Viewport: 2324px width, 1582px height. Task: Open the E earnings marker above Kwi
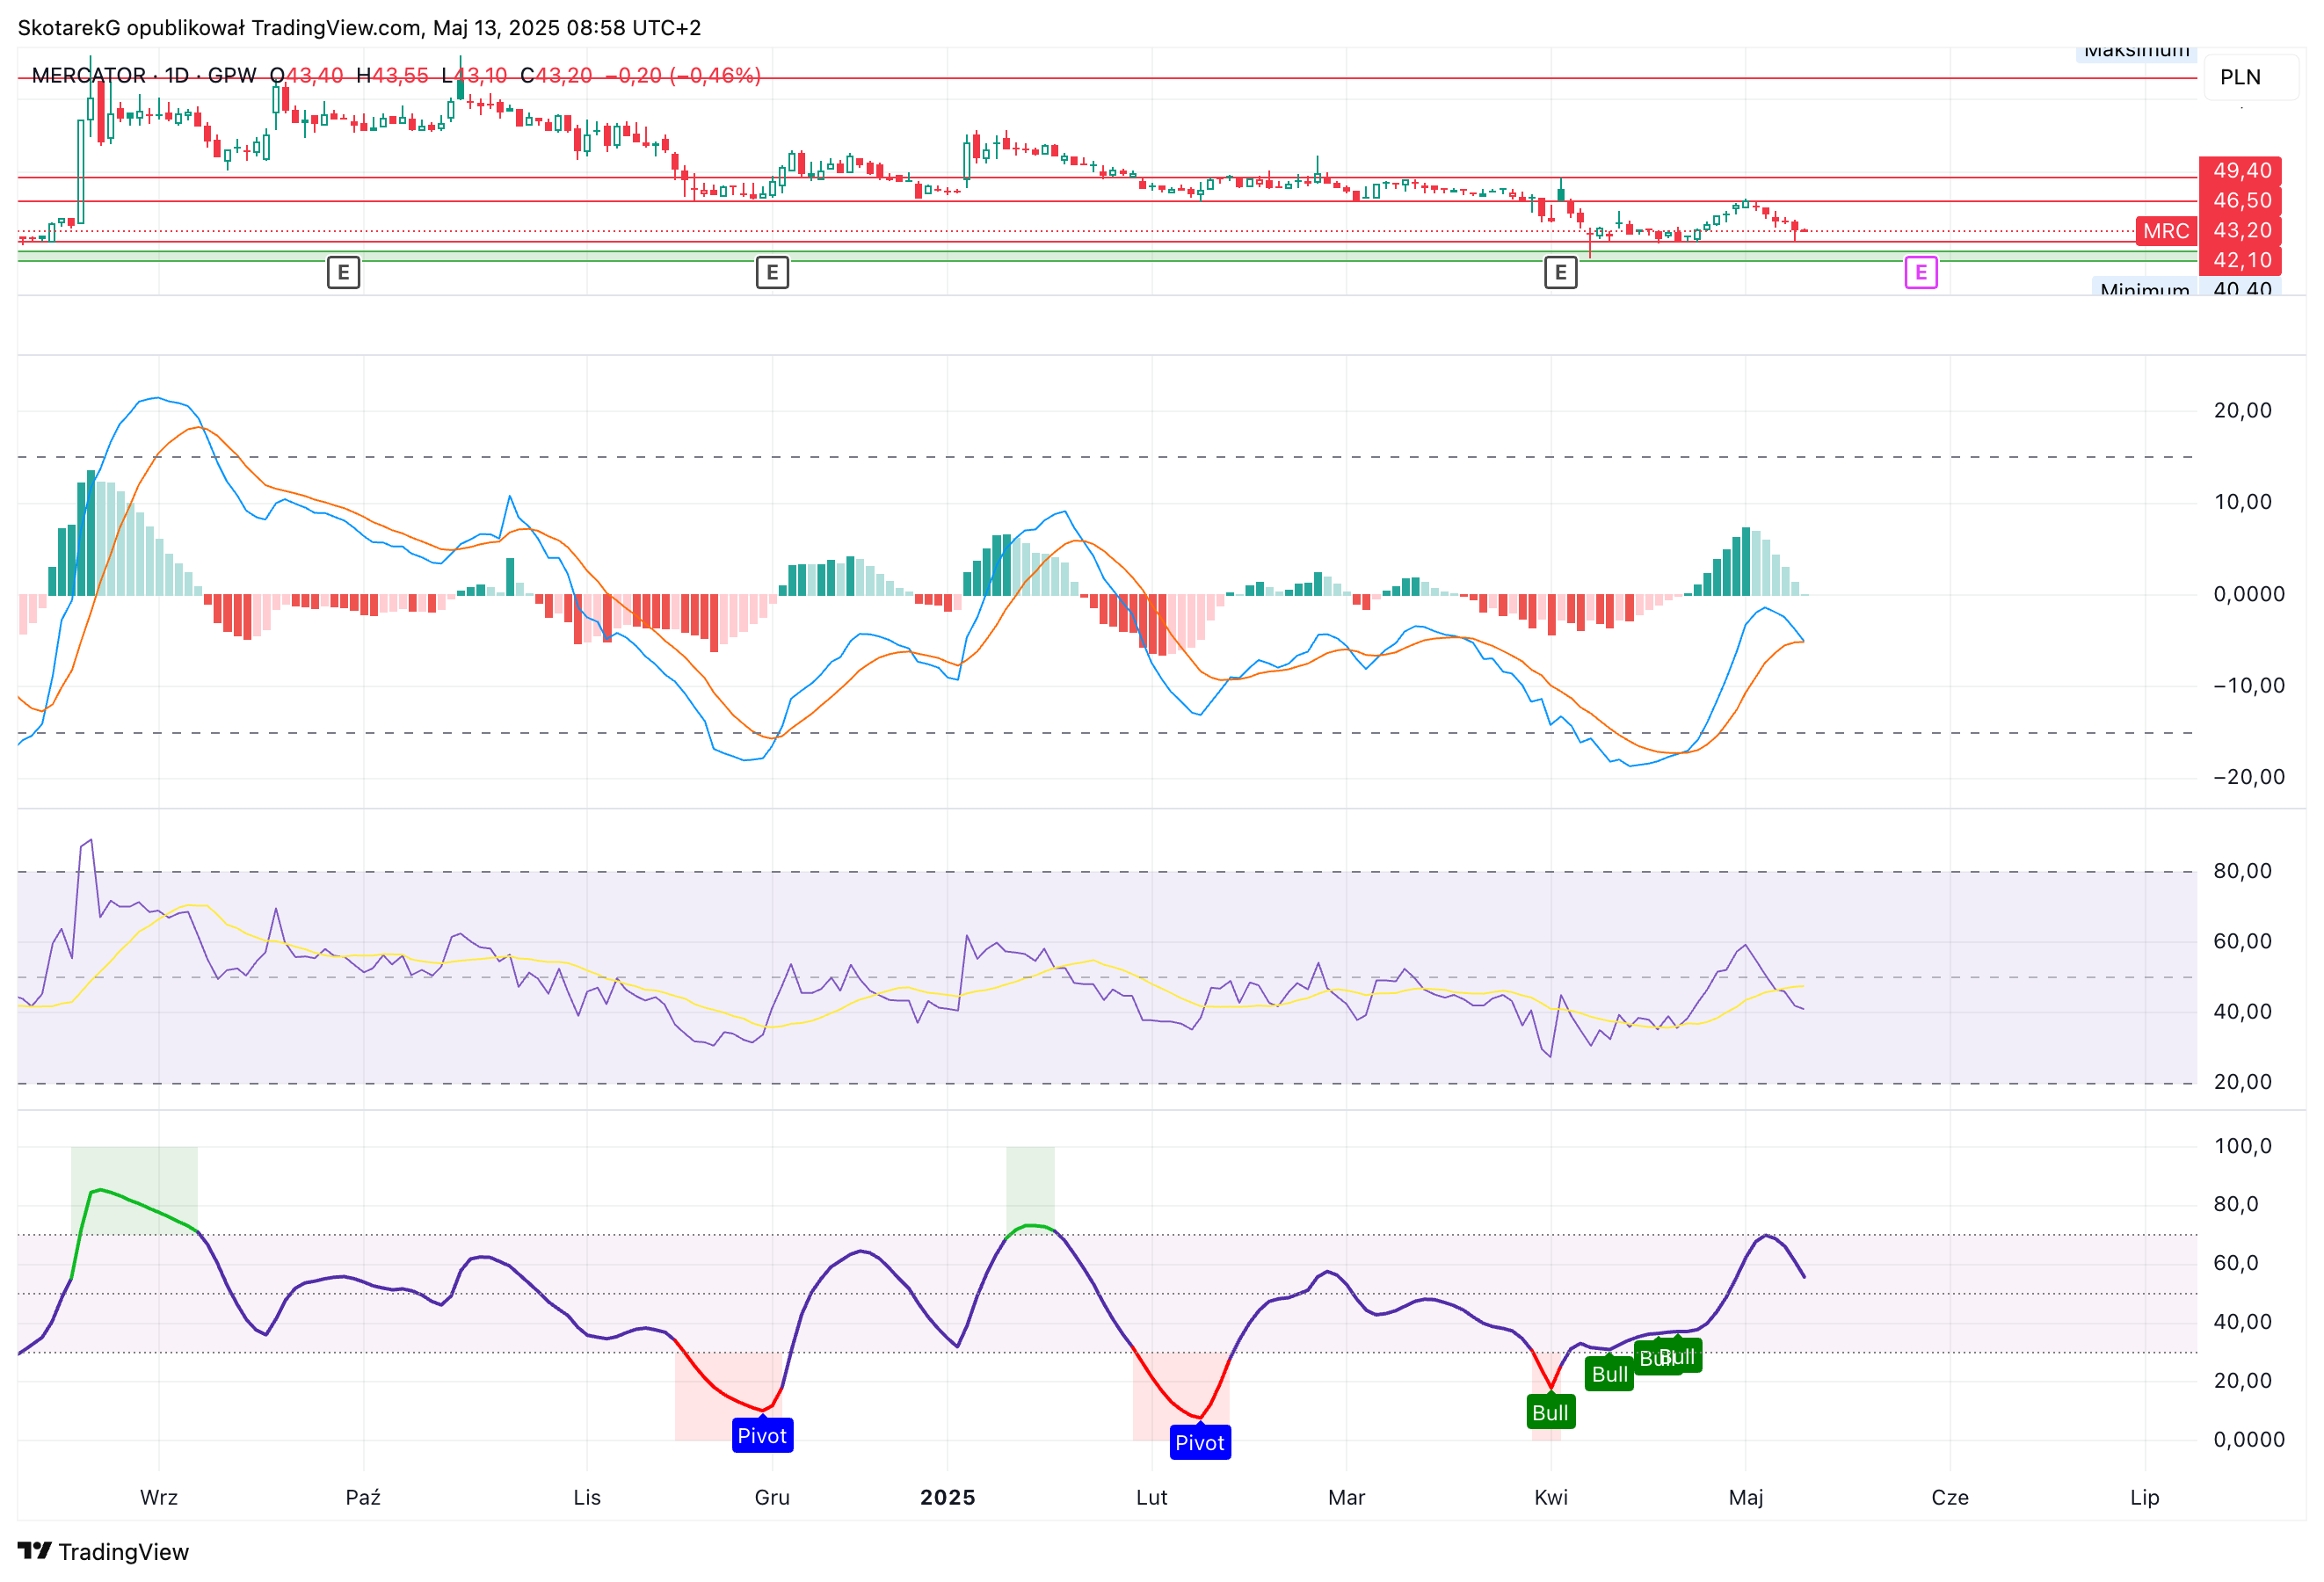tap(1560, 272)
